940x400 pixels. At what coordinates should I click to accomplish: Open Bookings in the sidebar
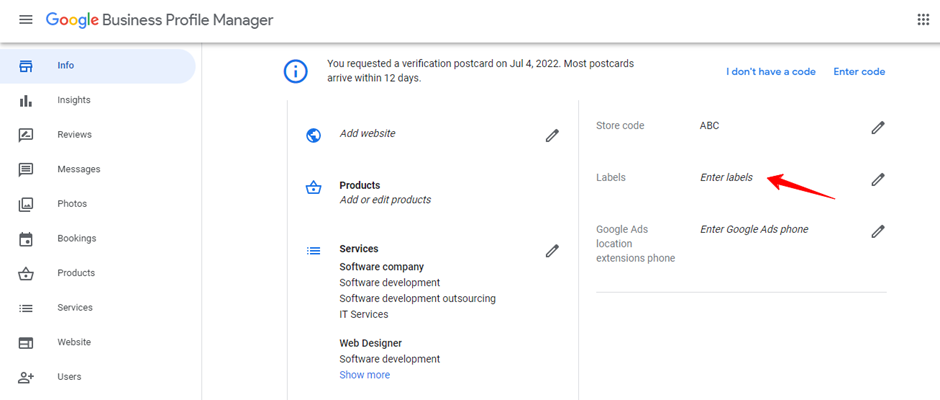76,238
